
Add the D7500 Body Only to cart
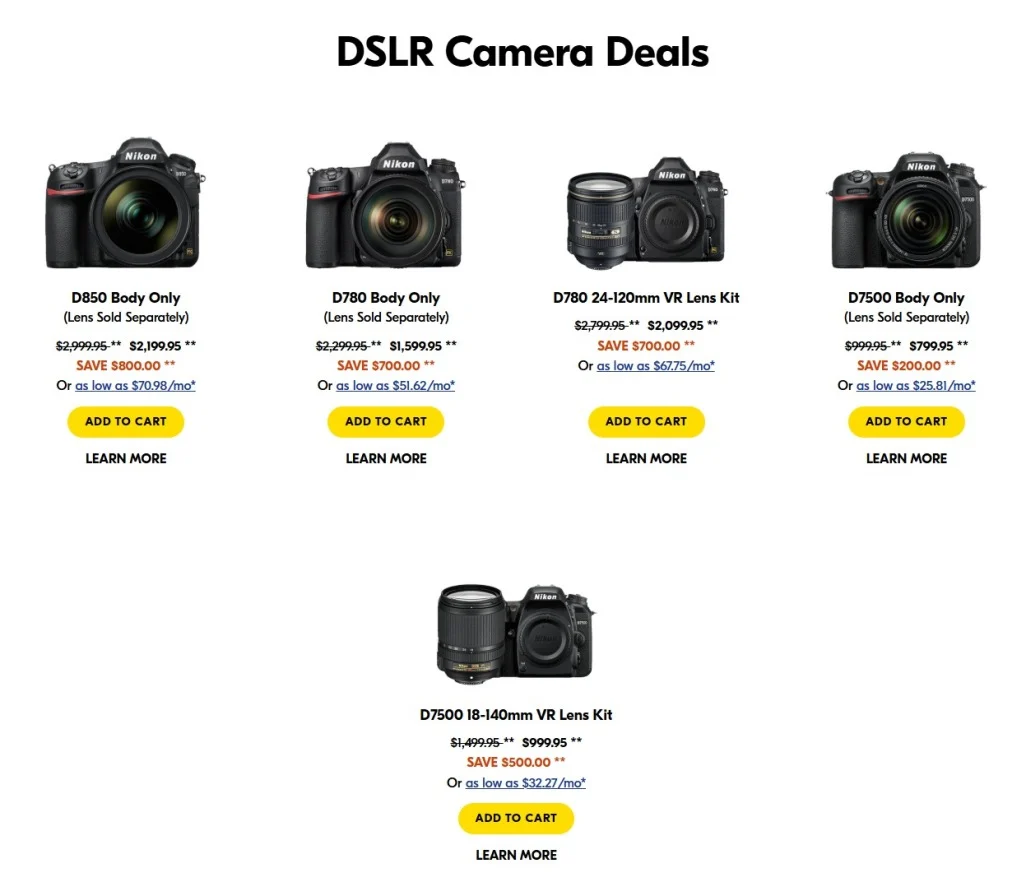click(x=906, y=421)
